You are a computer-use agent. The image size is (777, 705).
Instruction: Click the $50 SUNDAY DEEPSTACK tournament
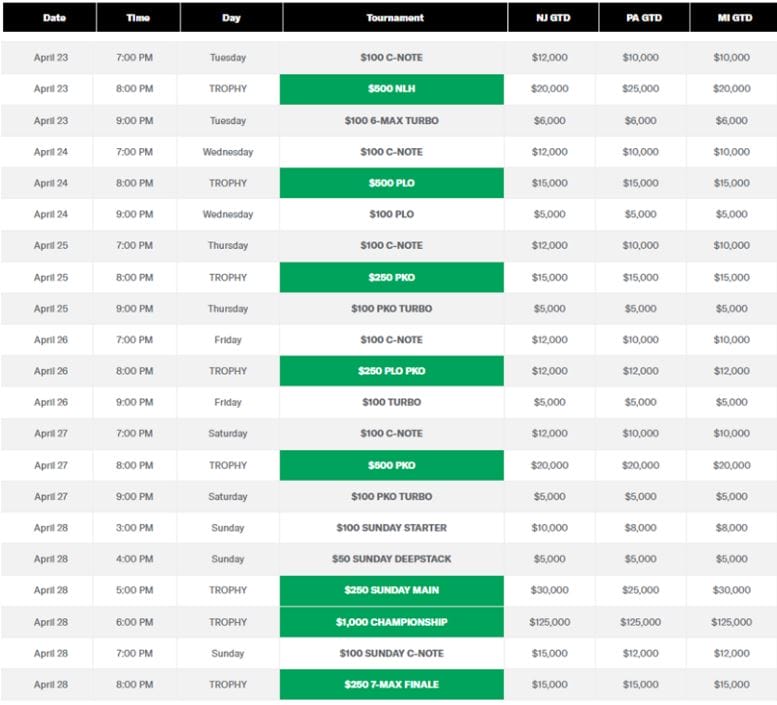click(x=391, y=559)
